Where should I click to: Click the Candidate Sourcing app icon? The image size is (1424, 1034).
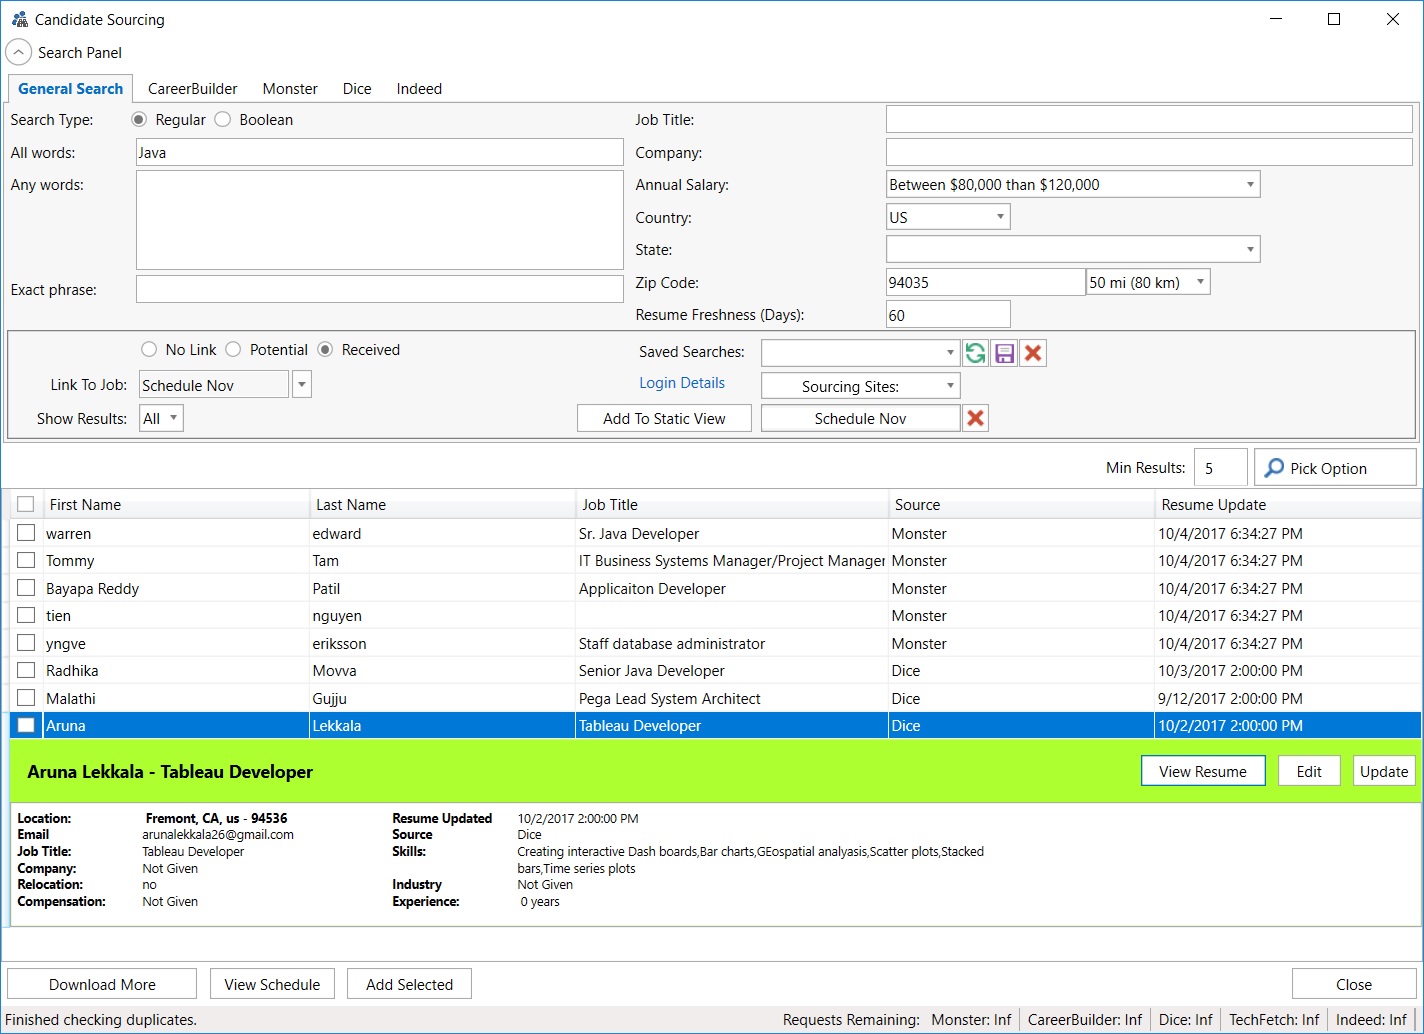[19, 19]
